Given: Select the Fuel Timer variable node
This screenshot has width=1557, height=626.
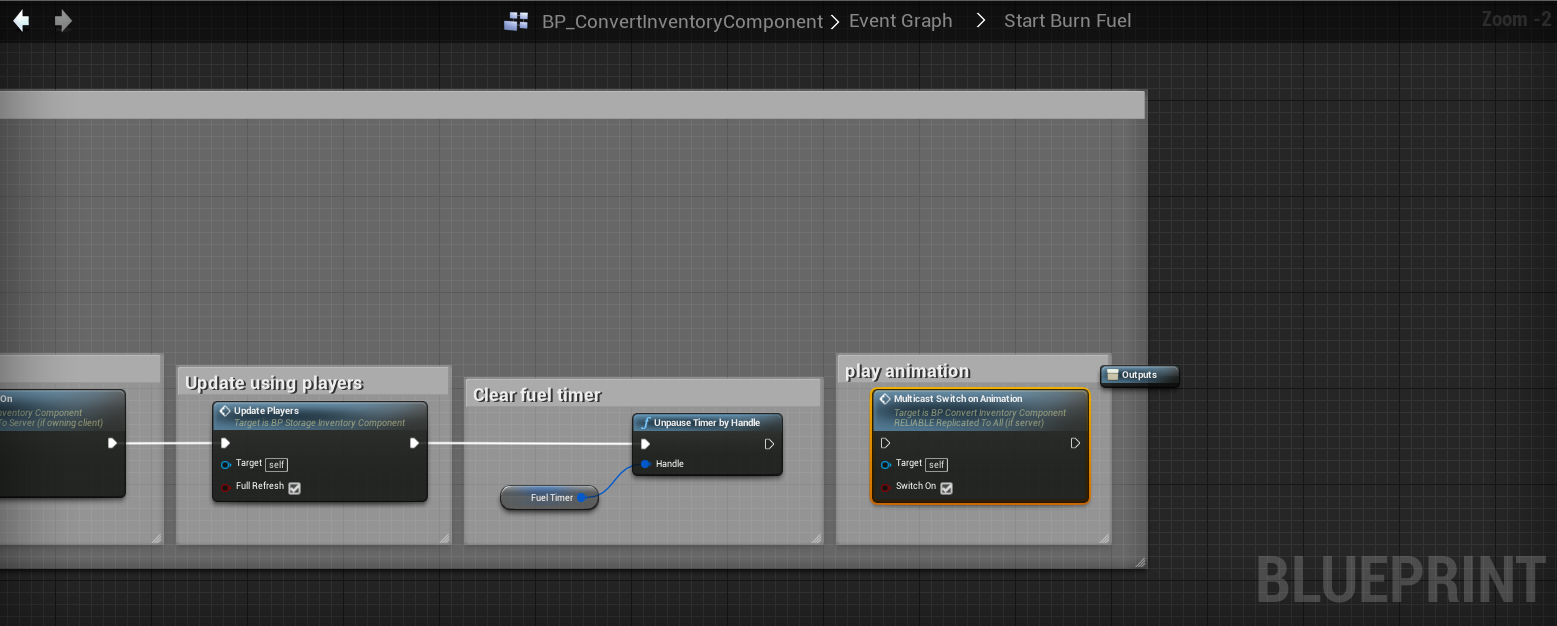Looking at the screenshot, I should pos(549,497).
